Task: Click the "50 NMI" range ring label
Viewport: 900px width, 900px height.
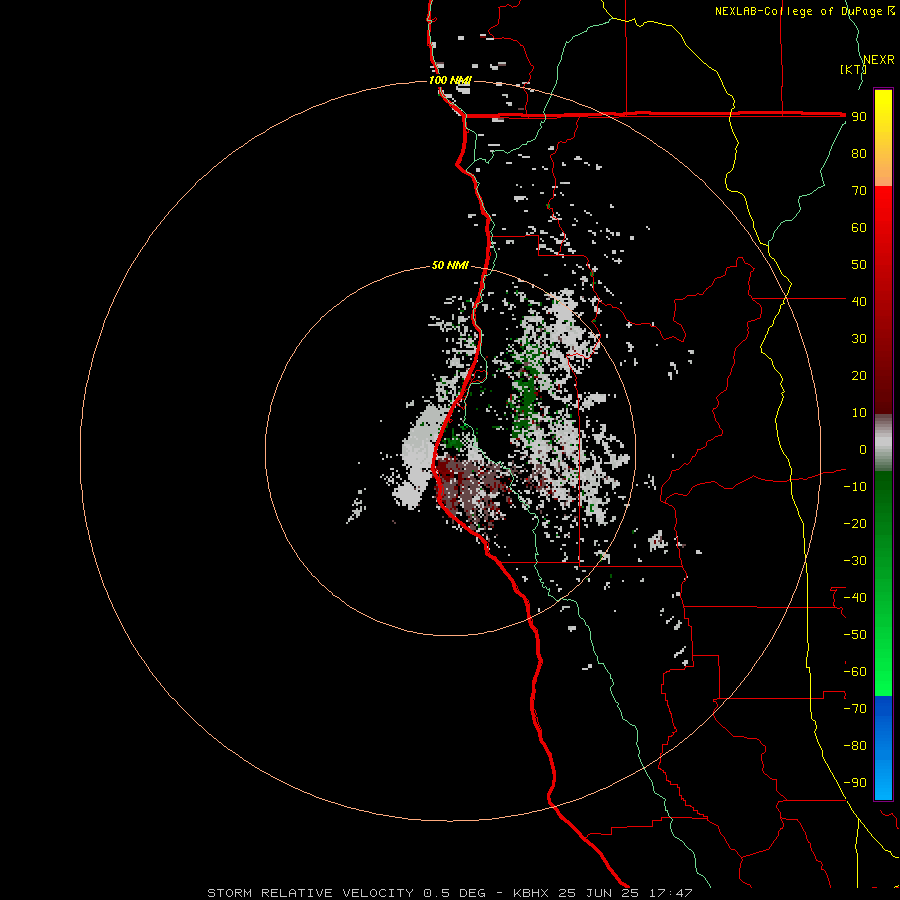Action: coord(450,265)
